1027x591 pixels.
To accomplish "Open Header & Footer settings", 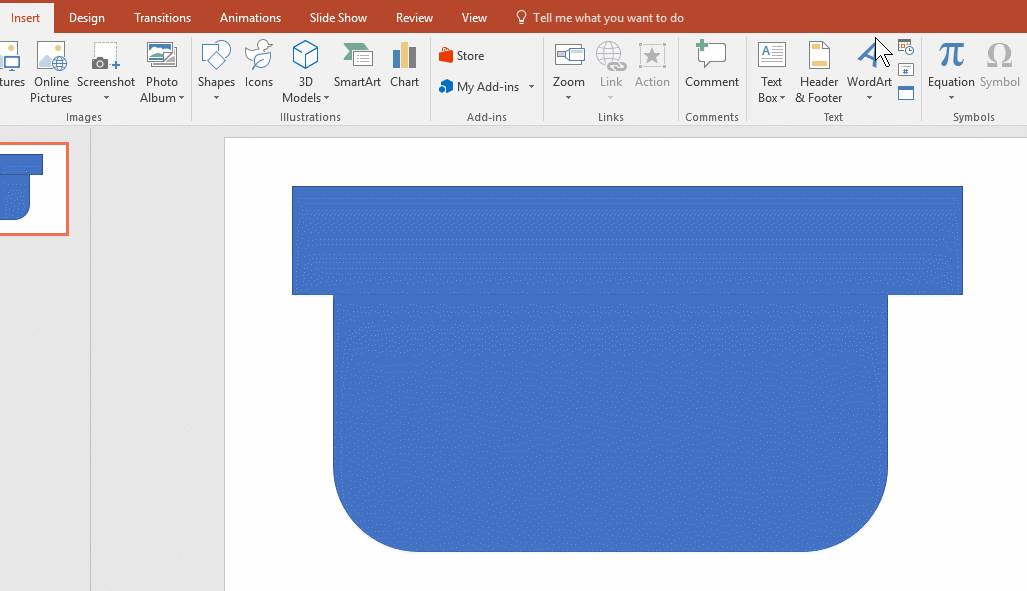I will pyautogui.click(x=819, y=72).
